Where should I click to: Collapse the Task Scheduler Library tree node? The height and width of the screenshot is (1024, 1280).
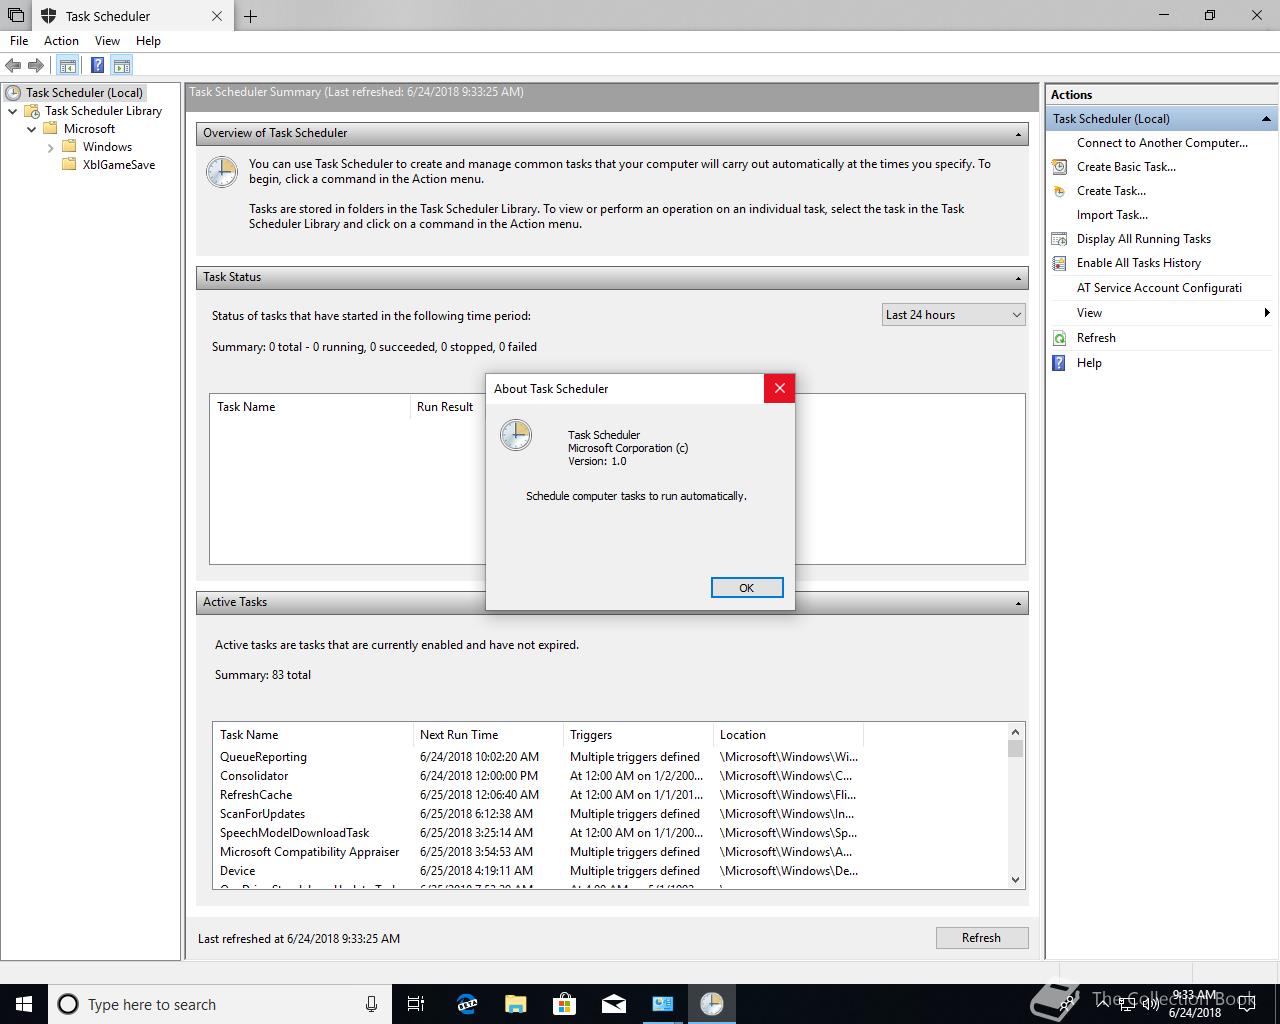click(13, 111)
